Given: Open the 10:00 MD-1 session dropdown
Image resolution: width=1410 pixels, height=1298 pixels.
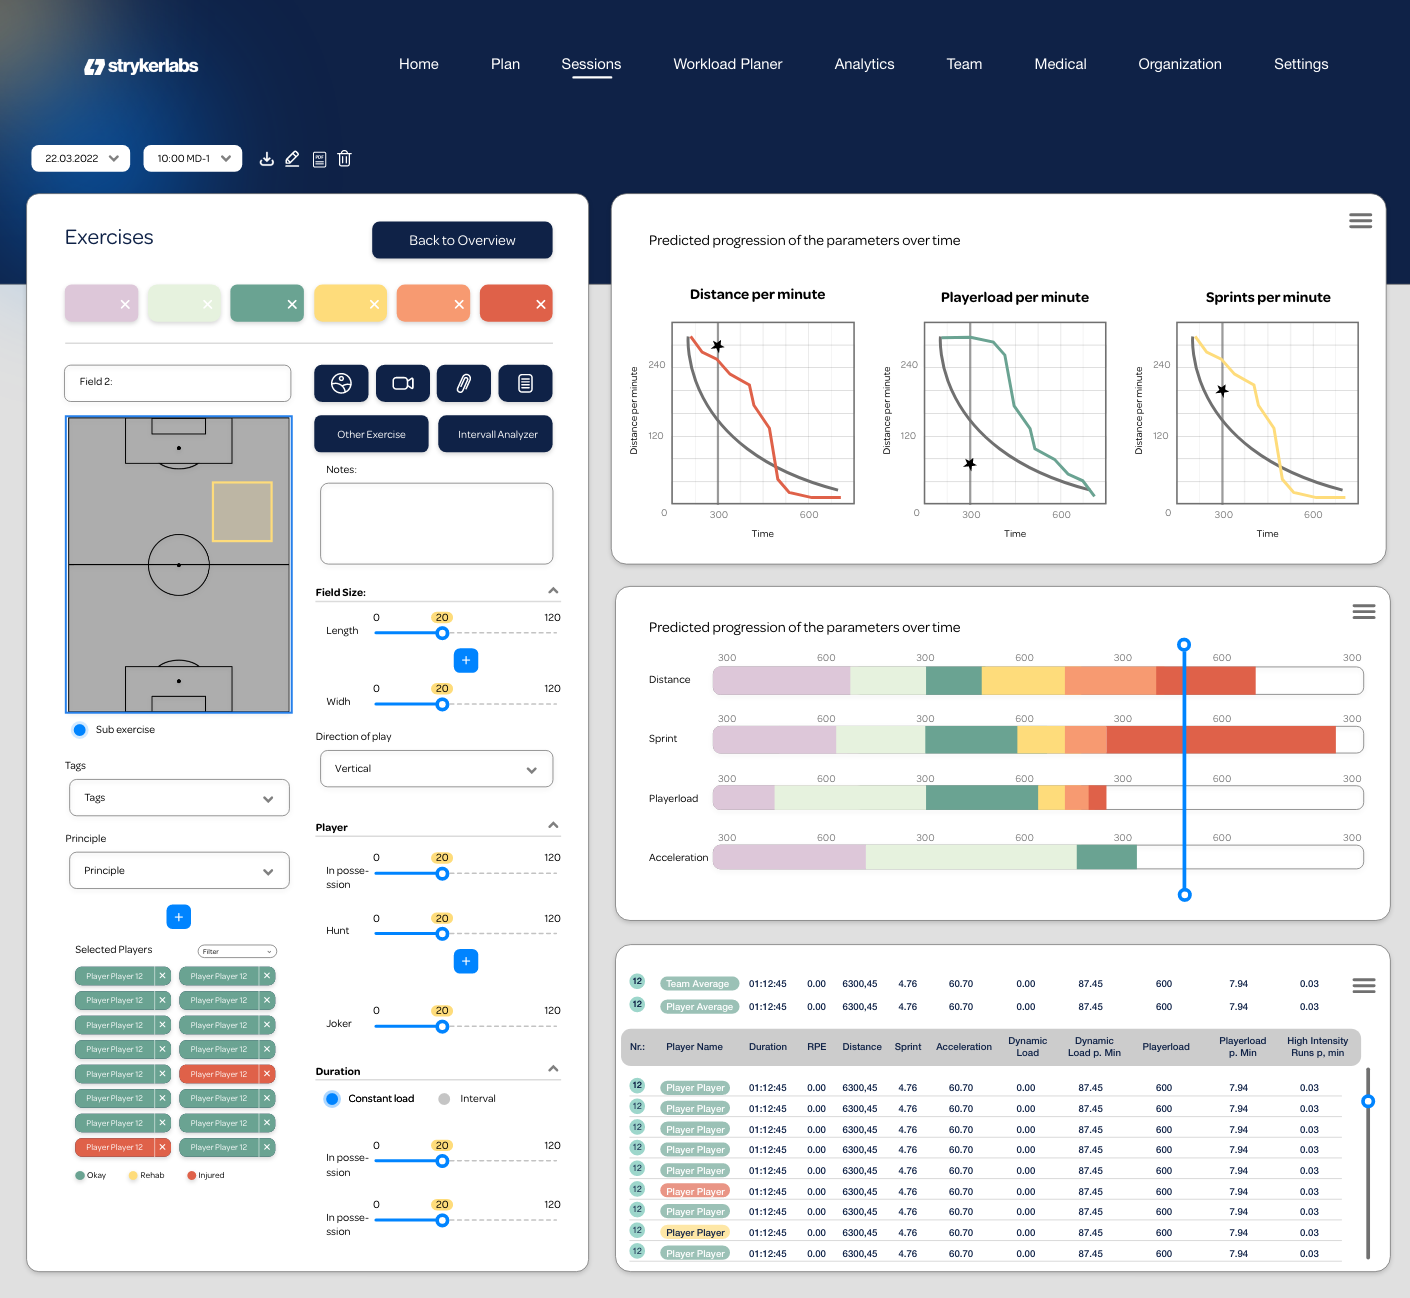Looking at the screenshot, I should [x=193, y=159].
